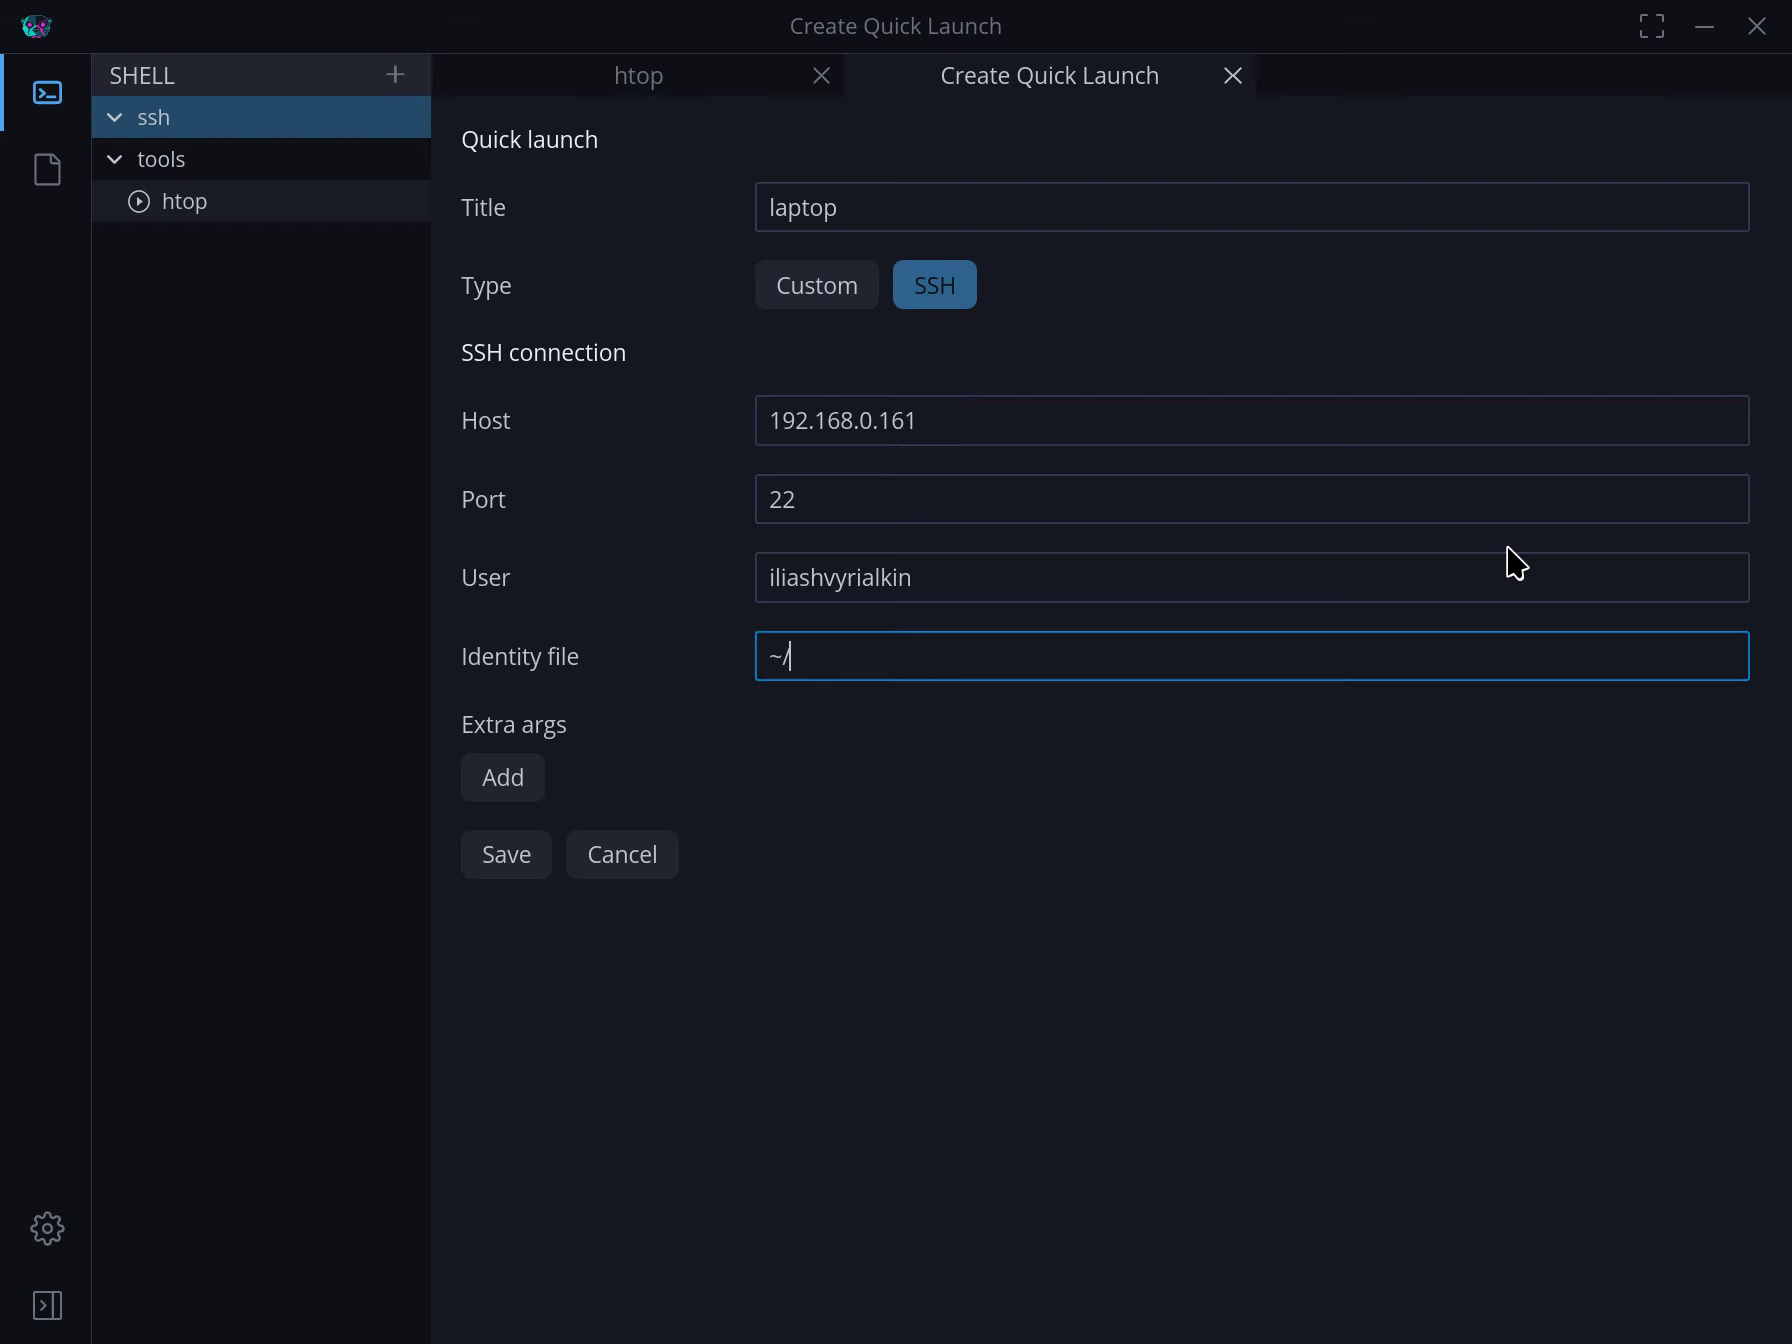Switch to the htop tab
The image size is (1792, 1344).
(x=638, y=76)
